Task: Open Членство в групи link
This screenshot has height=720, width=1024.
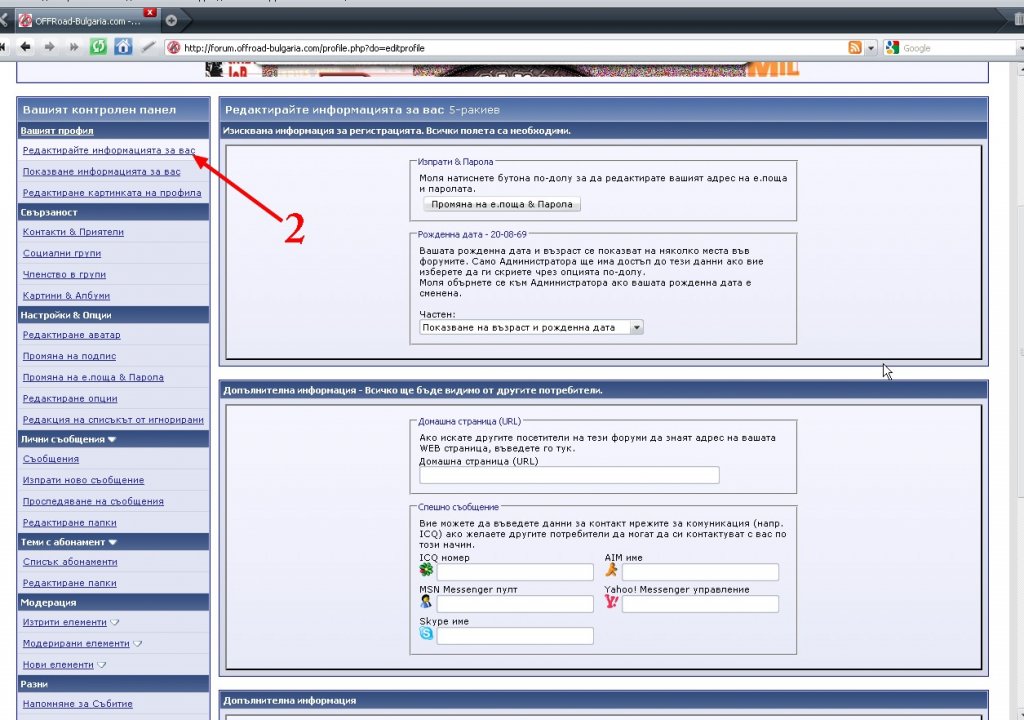Action: pyautogui.click(x=64, y=274)
